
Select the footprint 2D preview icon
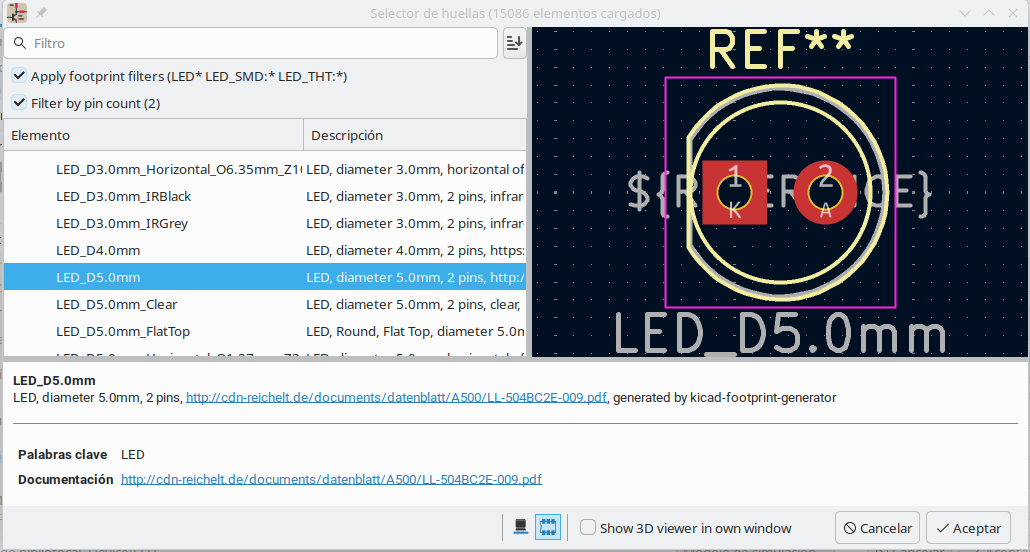click(x=548, y=527)
